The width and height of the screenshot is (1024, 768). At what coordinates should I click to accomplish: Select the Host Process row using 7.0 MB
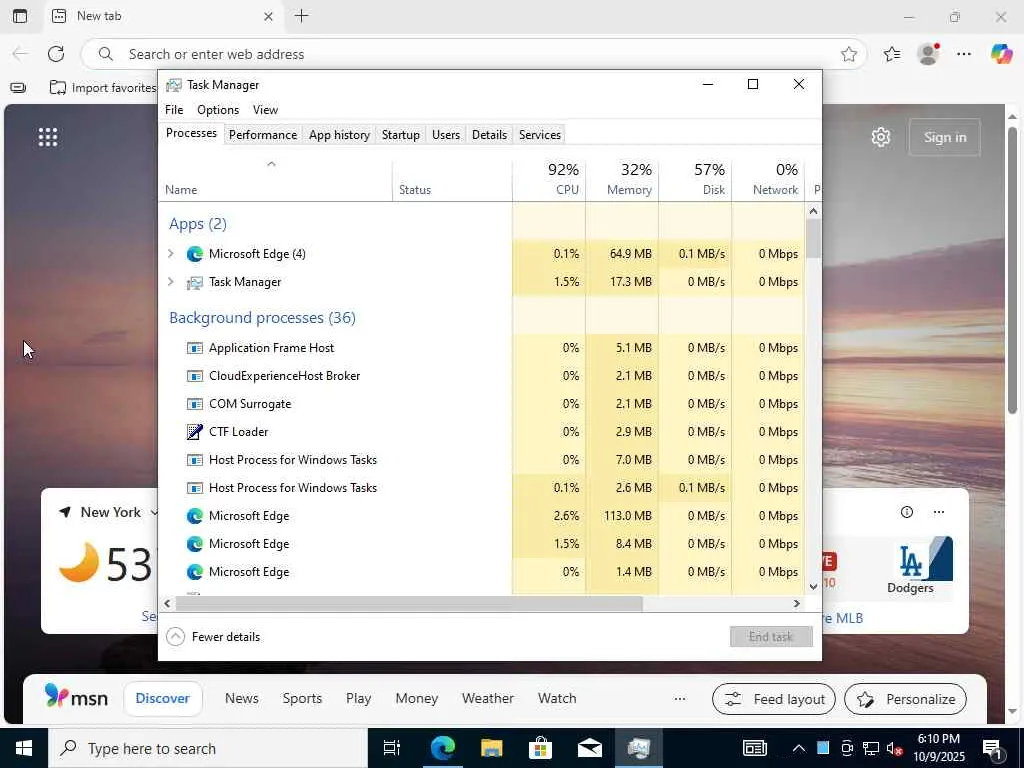click(x=482, y=460)
